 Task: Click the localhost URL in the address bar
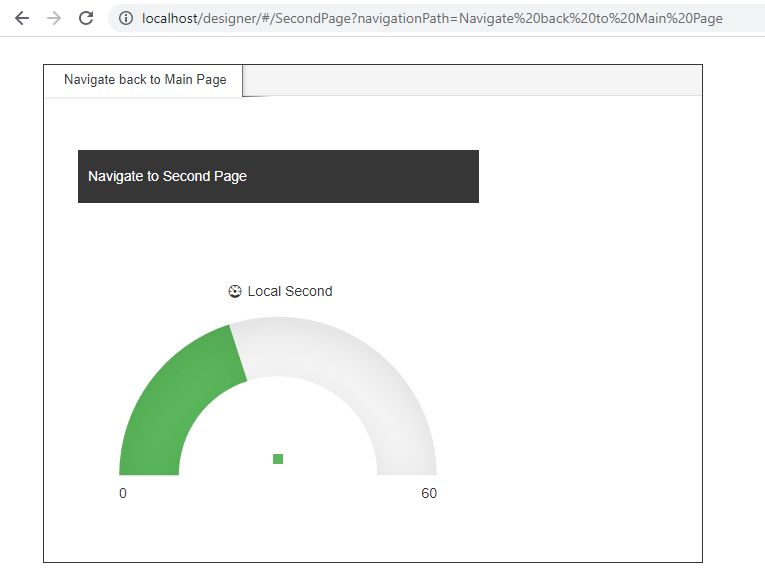[432, 19]
